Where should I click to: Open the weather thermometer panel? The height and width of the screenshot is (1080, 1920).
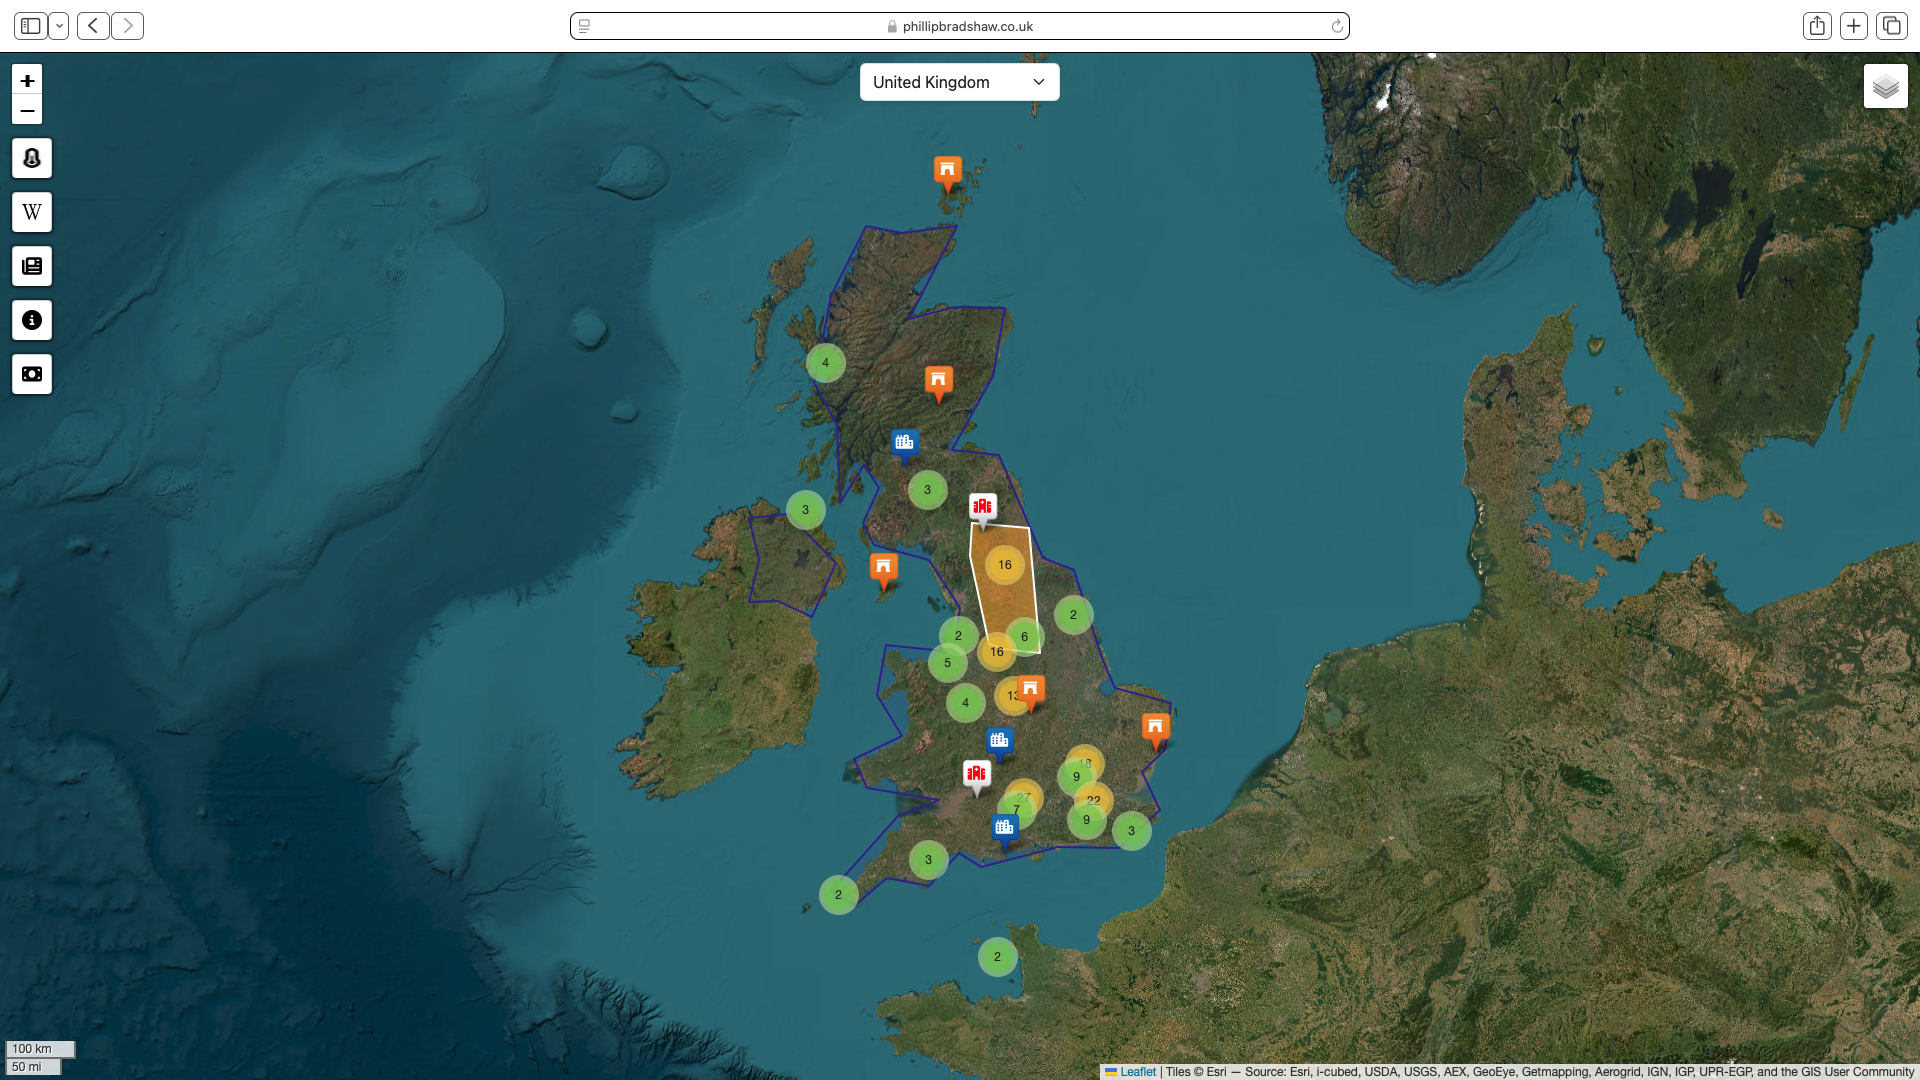32,159
